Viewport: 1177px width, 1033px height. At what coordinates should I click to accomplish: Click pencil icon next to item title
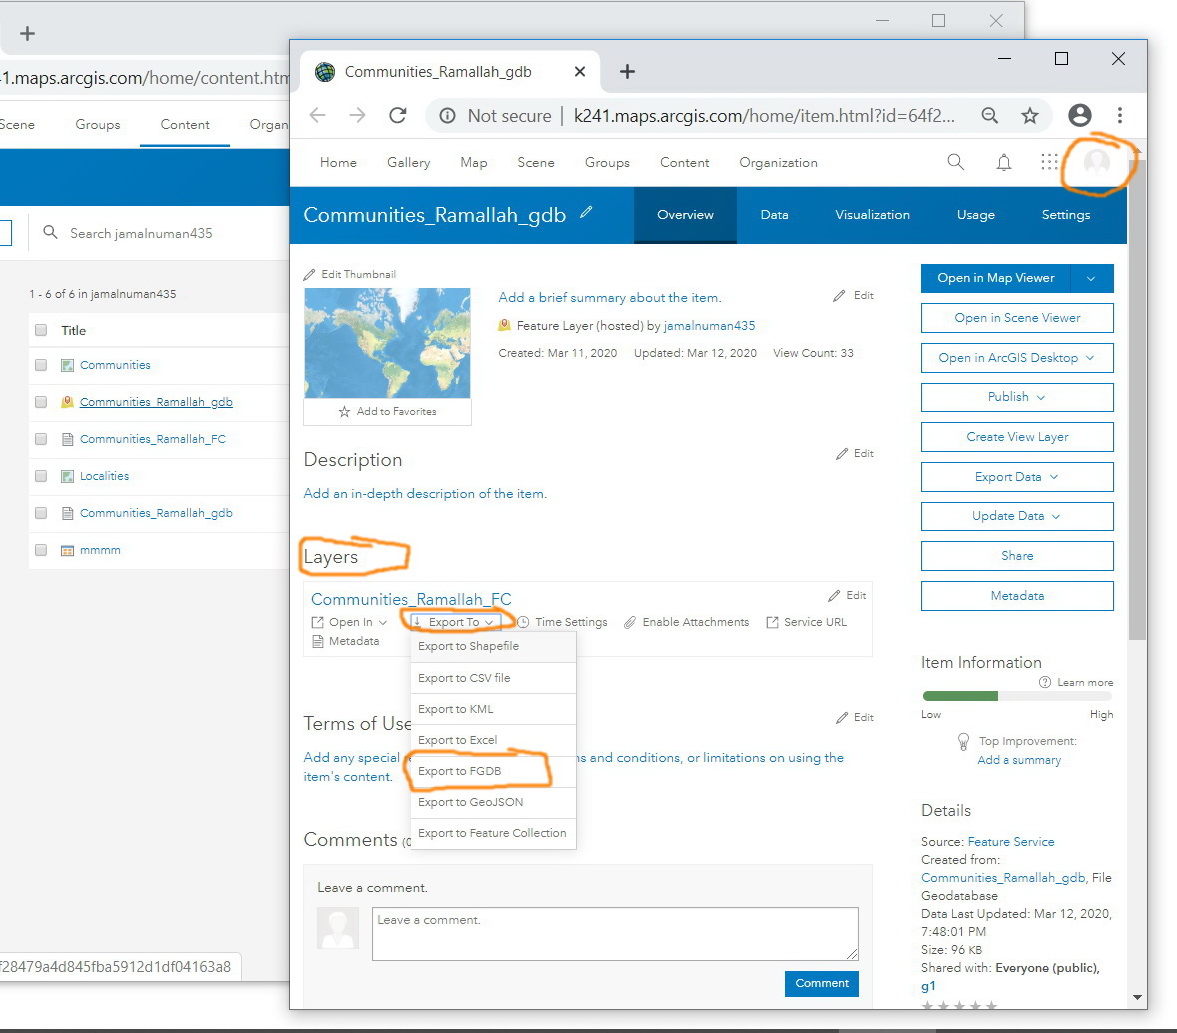click(586, 212)
